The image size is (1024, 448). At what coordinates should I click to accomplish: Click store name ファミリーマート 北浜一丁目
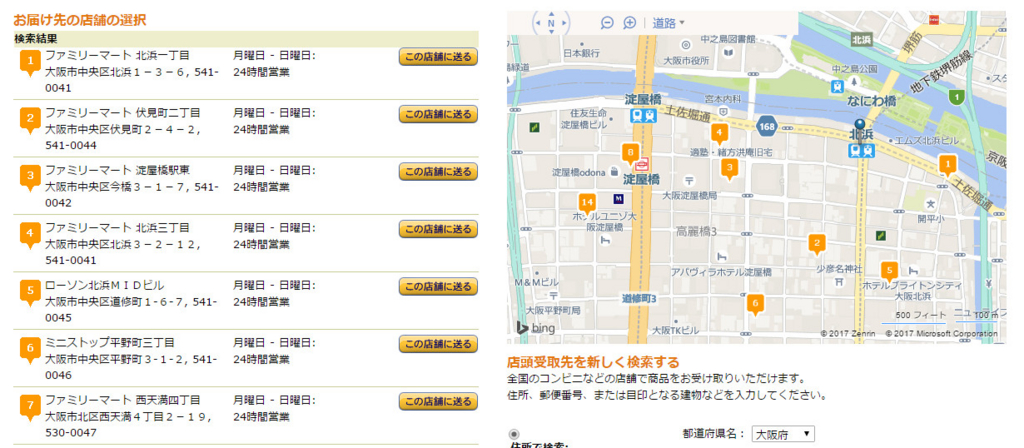118,56
